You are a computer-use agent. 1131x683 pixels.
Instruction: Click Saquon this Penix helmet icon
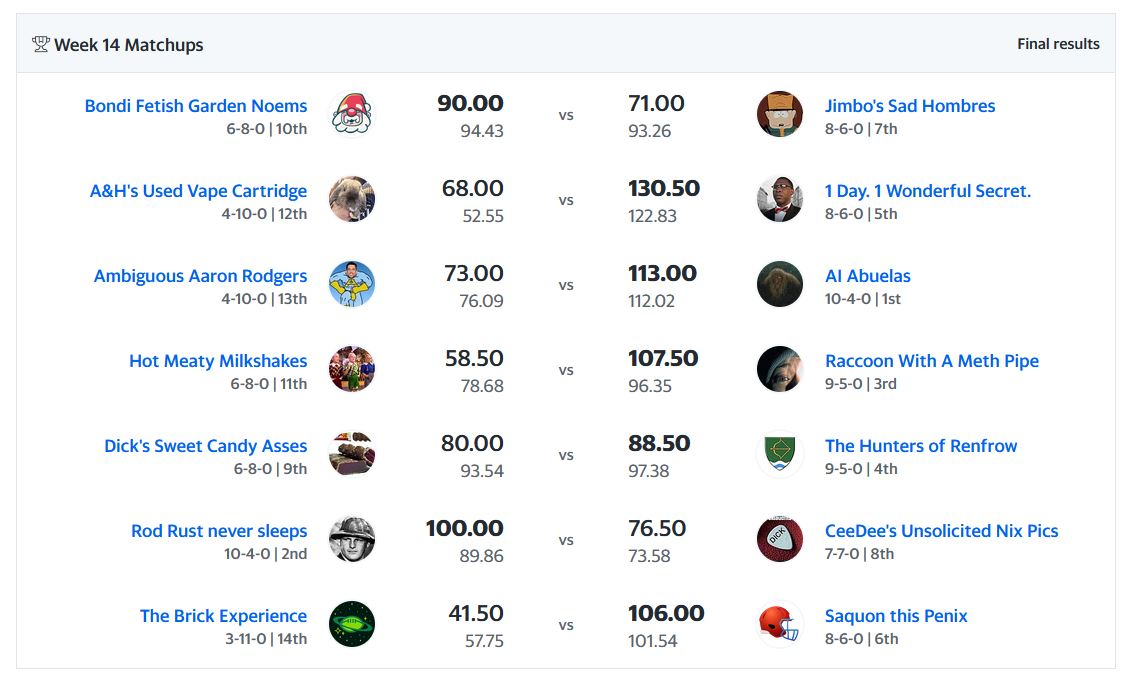click(x=780, y=624)
